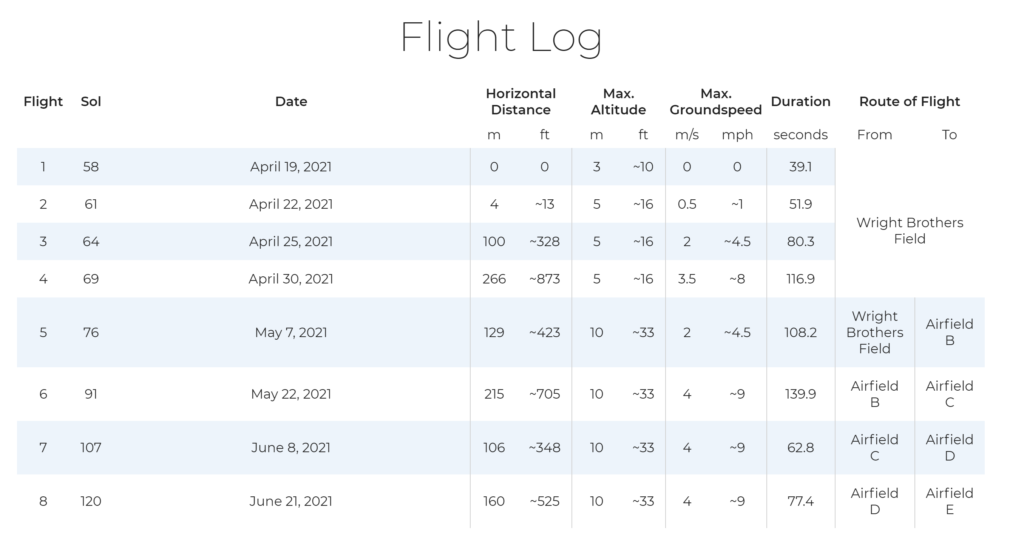Click the merged Wright Brothers Field cell for flights 1-4
The width and height of the screenshot is (1024, 536).
[x=909, y=231]
